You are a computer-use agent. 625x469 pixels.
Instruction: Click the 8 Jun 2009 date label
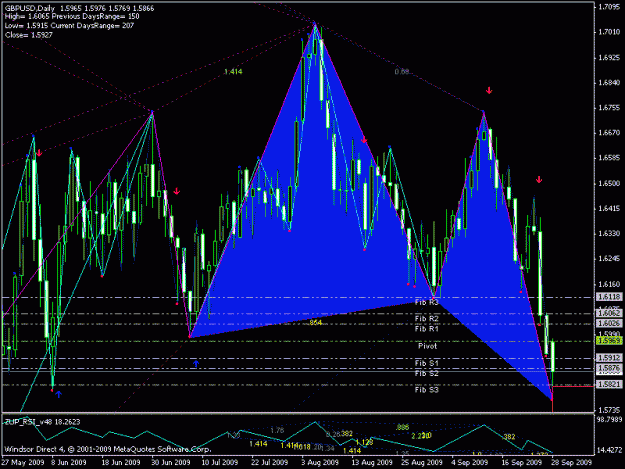(x=69, y=462)
